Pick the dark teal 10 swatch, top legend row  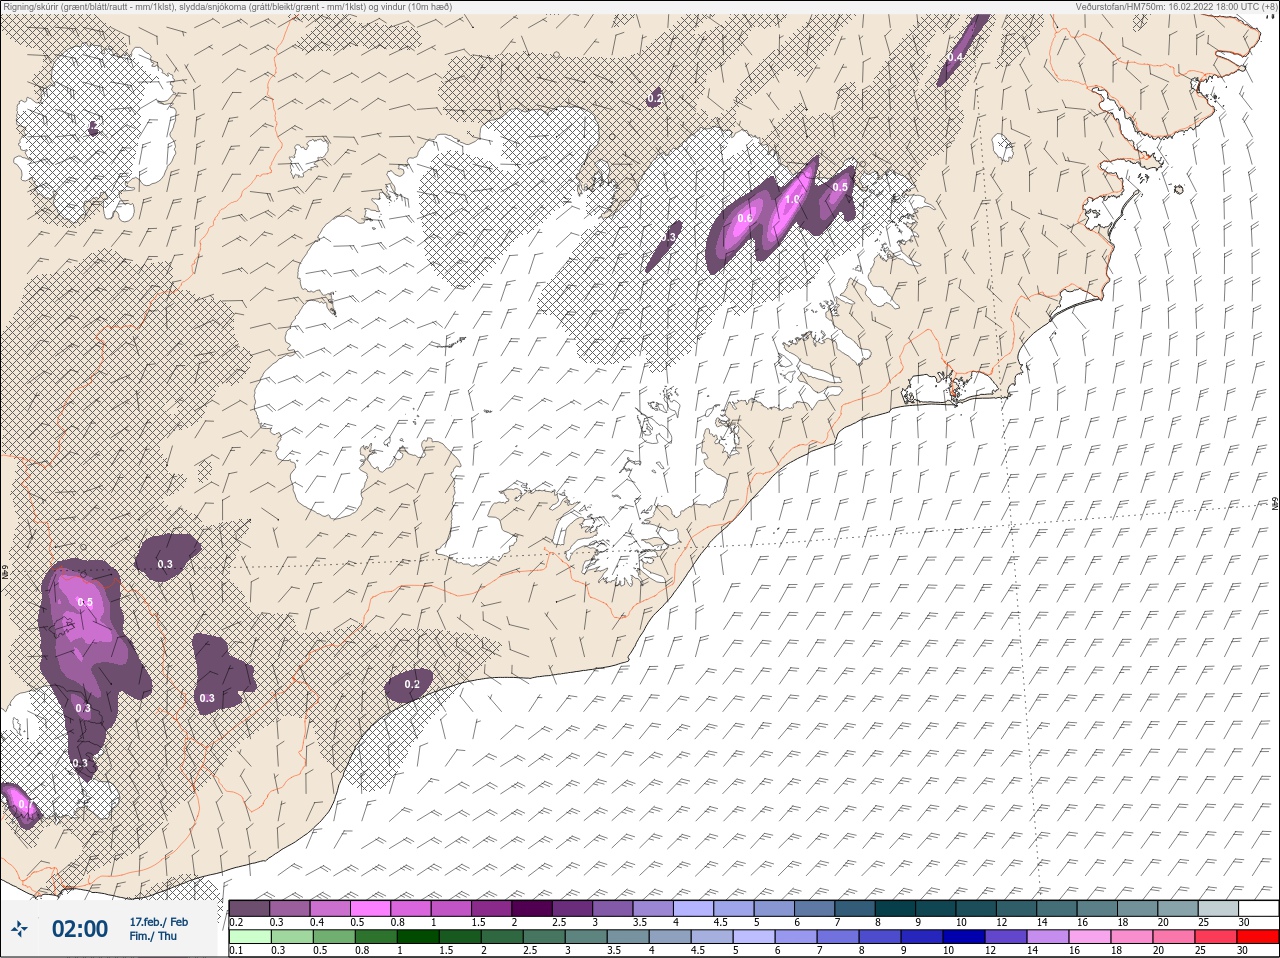coord(976,908)
